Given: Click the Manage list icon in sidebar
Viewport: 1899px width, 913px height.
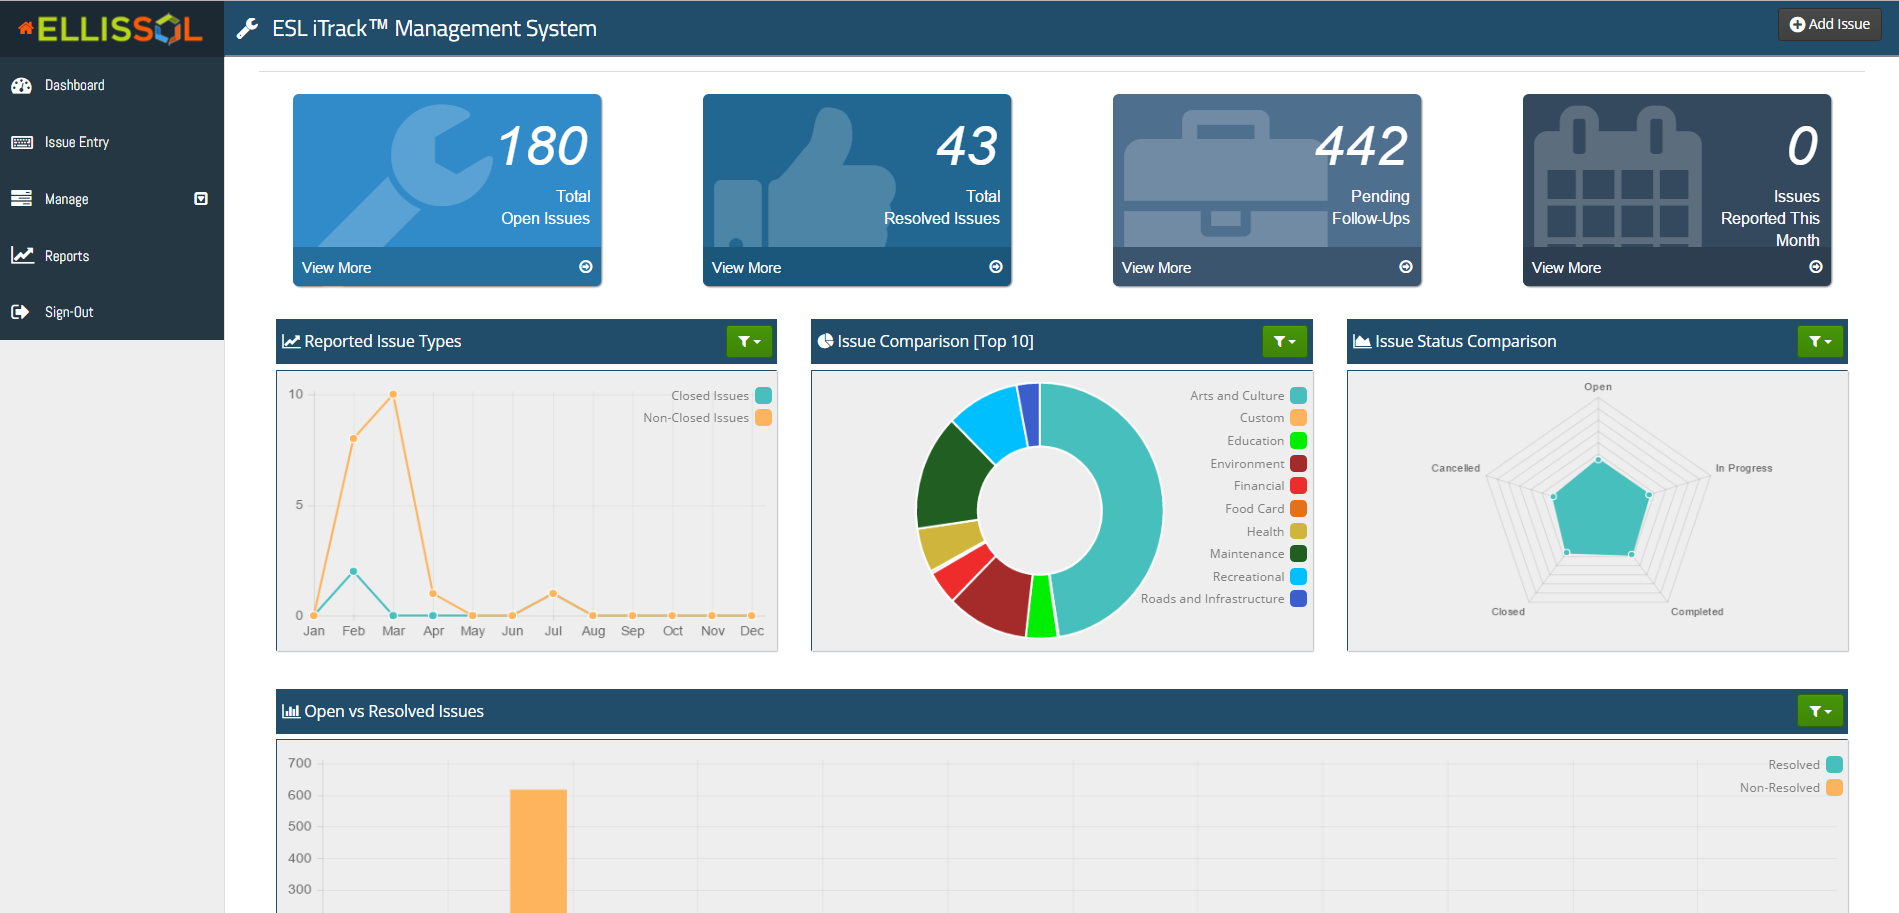Looking at the screenshot, I should tap(22, 199).
